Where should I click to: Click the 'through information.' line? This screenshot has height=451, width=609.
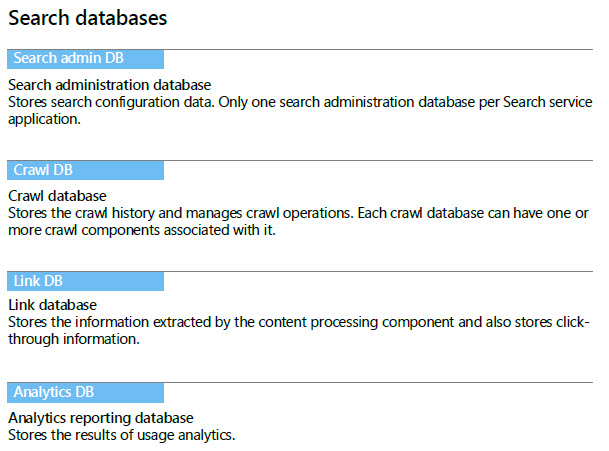tap(74, 339)
